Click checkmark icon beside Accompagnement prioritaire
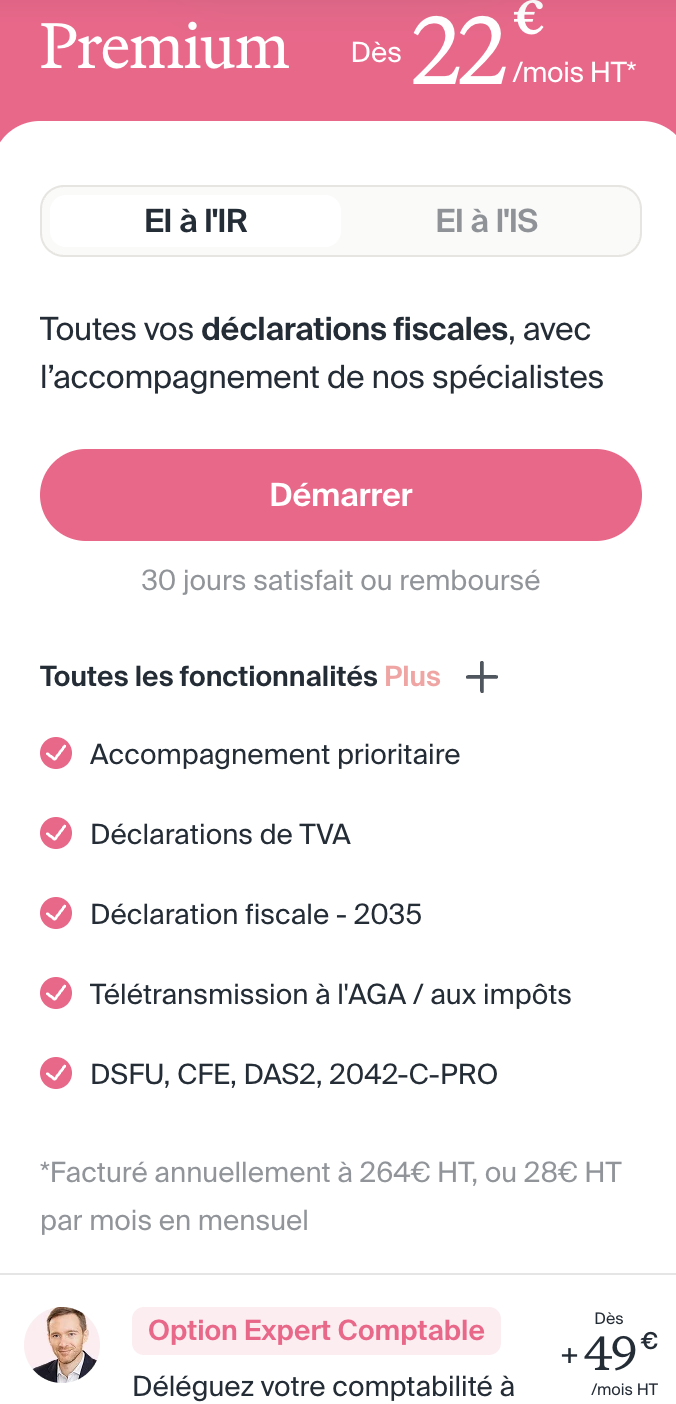676x1404 pixels. click(56, 754)
